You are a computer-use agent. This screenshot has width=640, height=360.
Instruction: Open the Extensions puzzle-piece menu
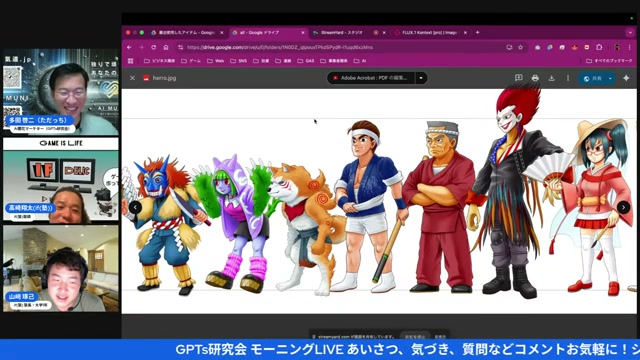coord(599,47)
